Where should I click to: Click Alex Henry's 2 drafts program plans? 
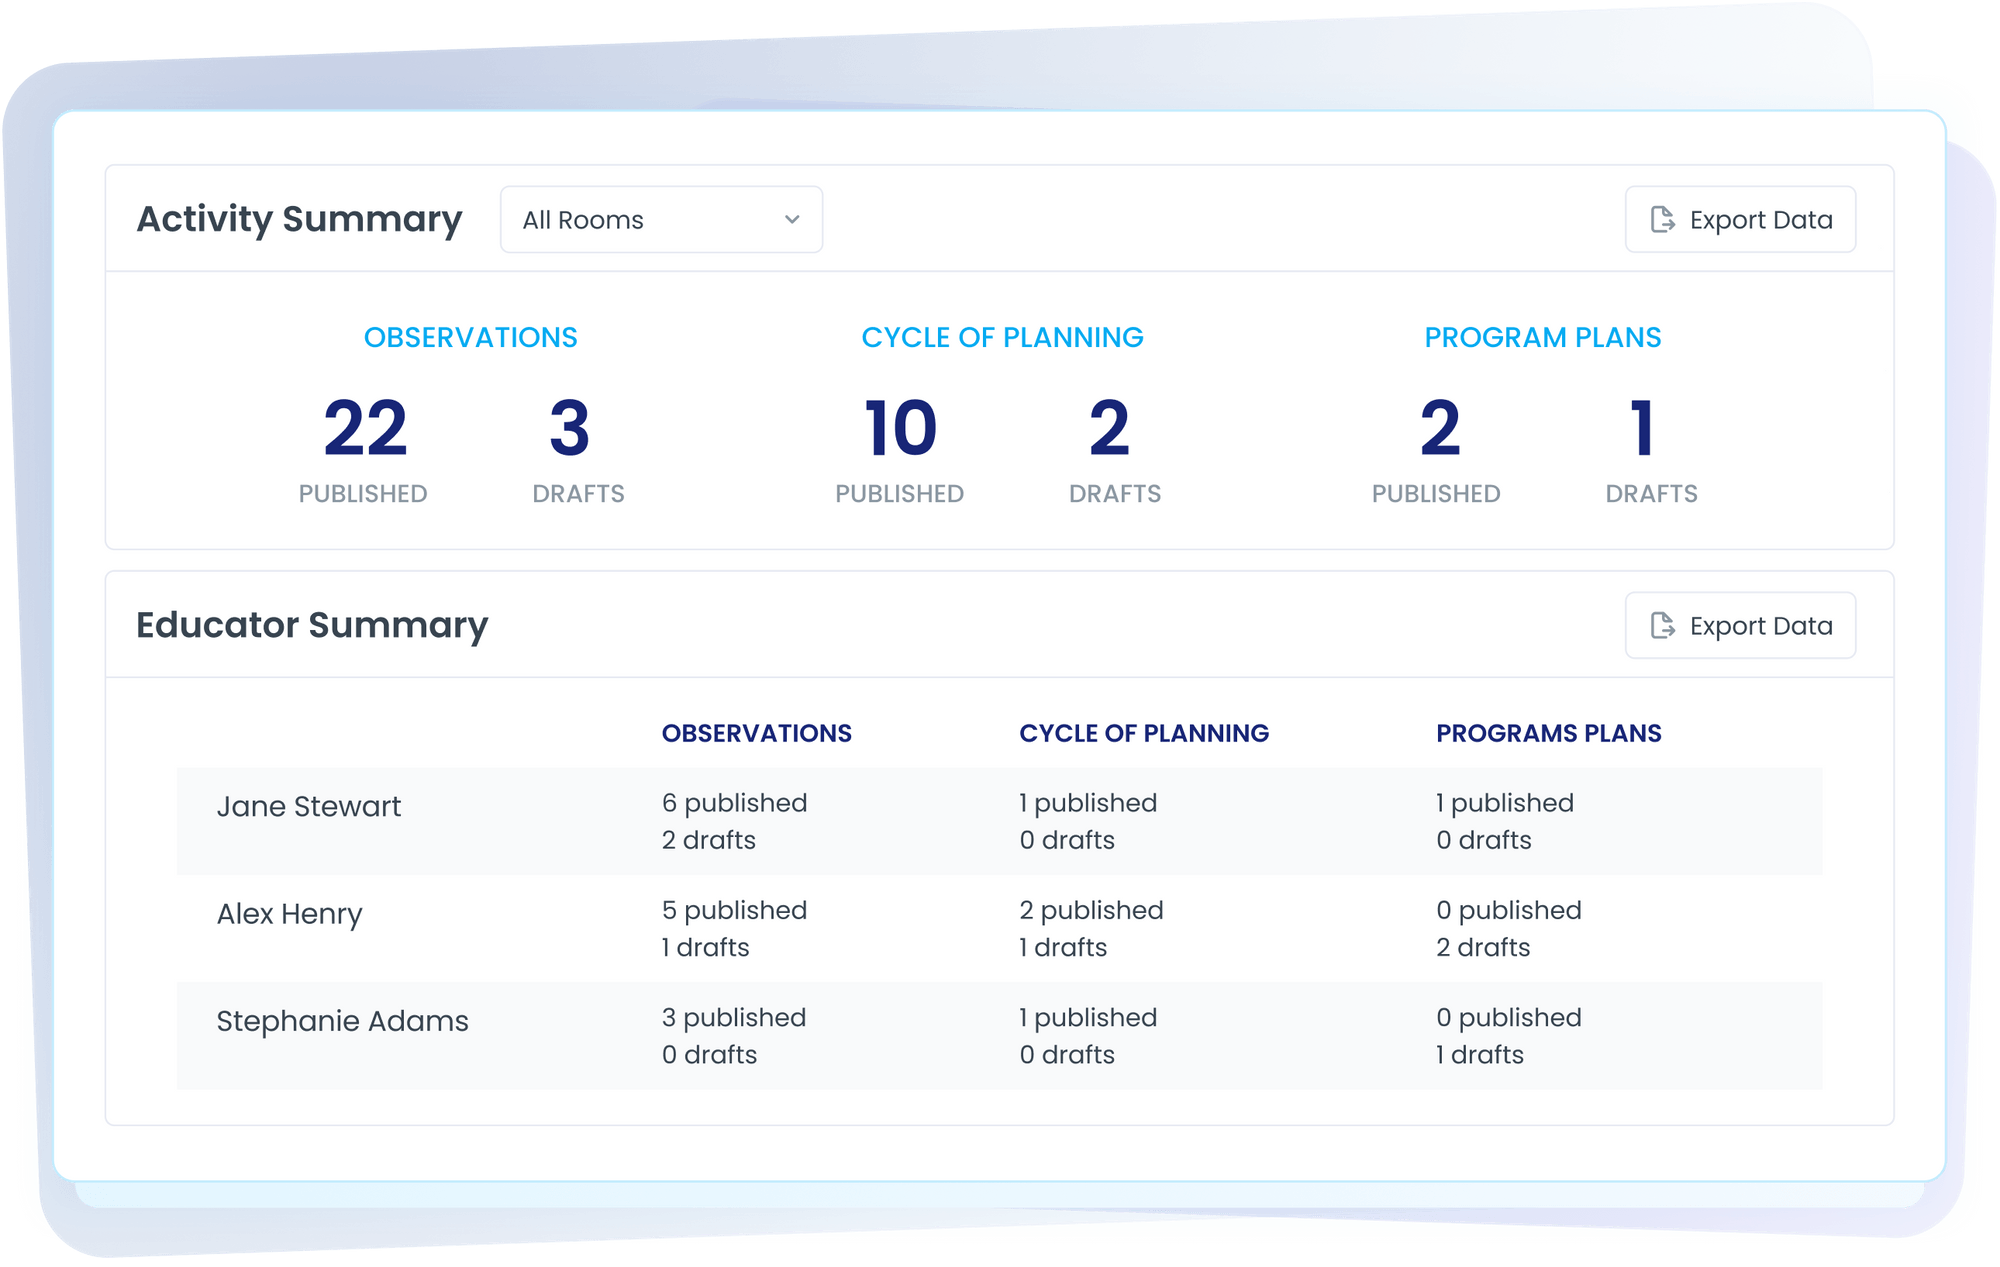click(x=1483, y=947)
